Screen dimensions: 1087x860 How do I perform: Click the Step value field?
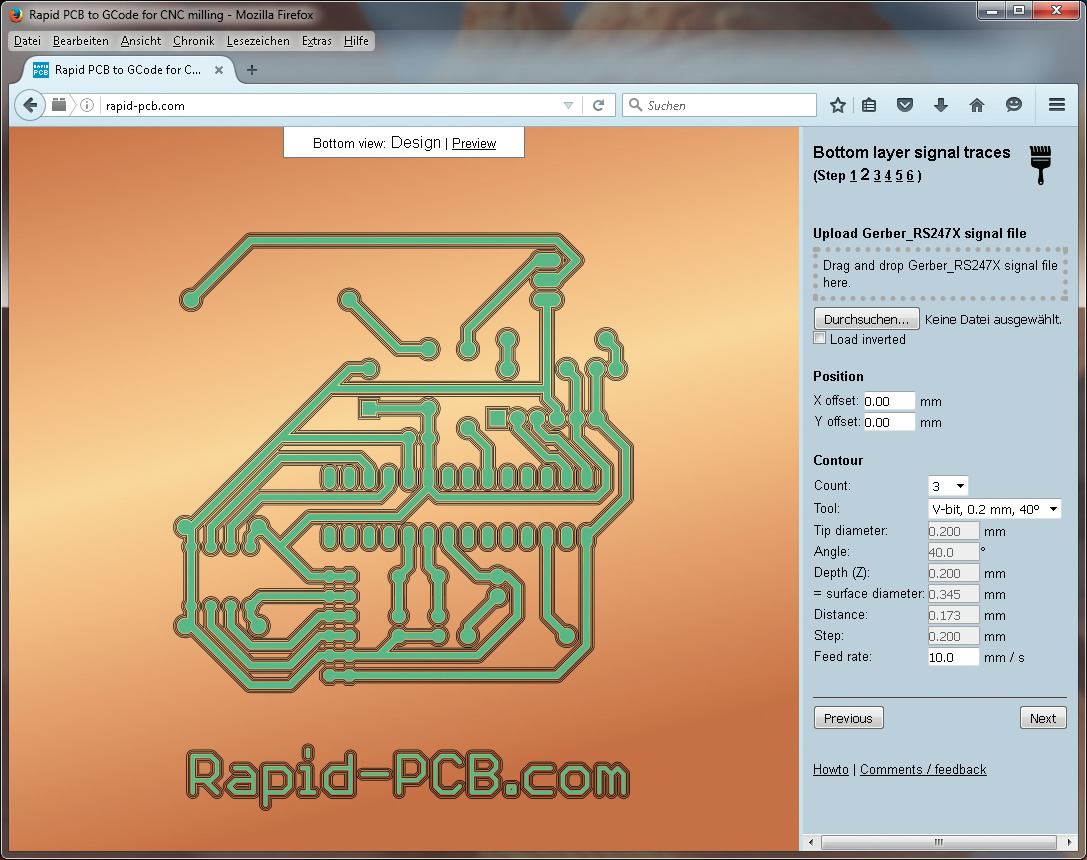click(953, 636)
